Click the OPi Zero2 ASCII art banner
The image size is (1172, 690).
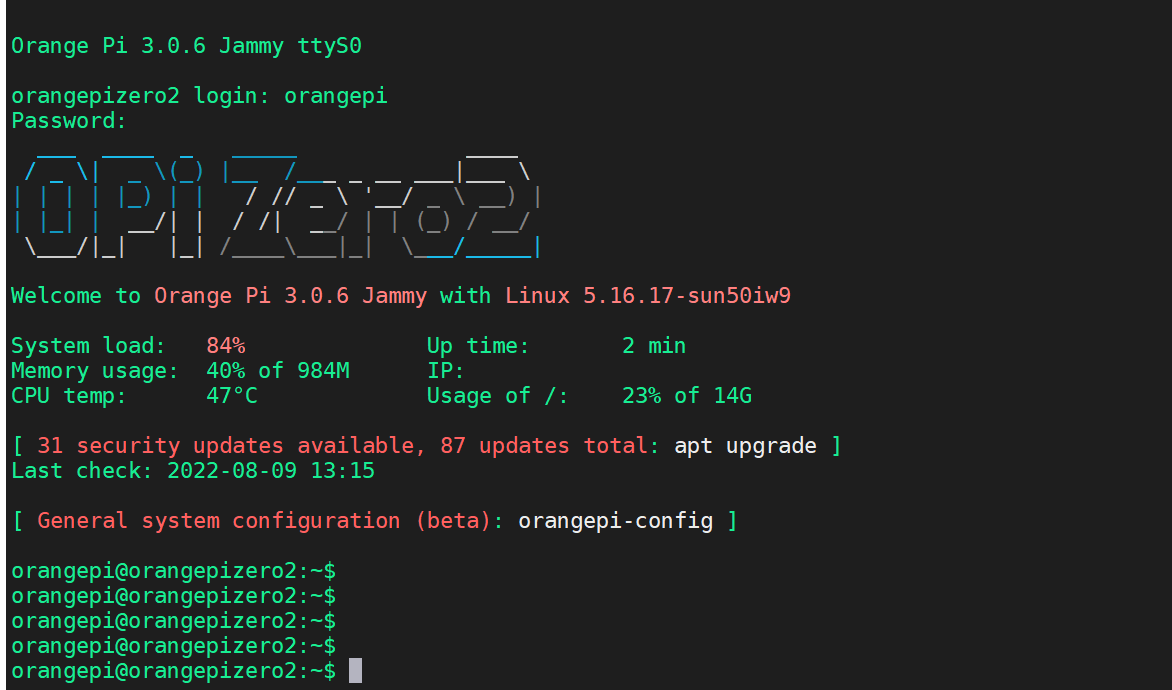(x=277, y=204)
